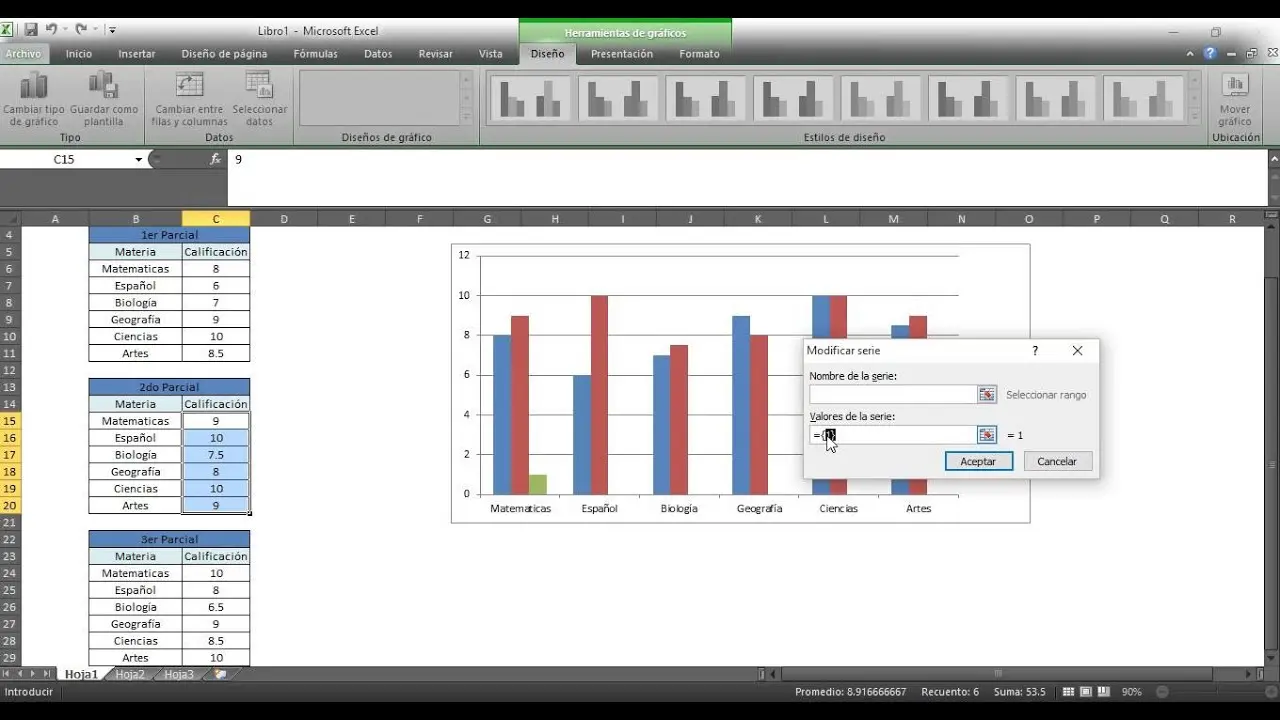The width and height of the screenshot is (1280, 720).
Task: Collapse the ribbon with the caret arrow
Action: tap(1190, 54)
